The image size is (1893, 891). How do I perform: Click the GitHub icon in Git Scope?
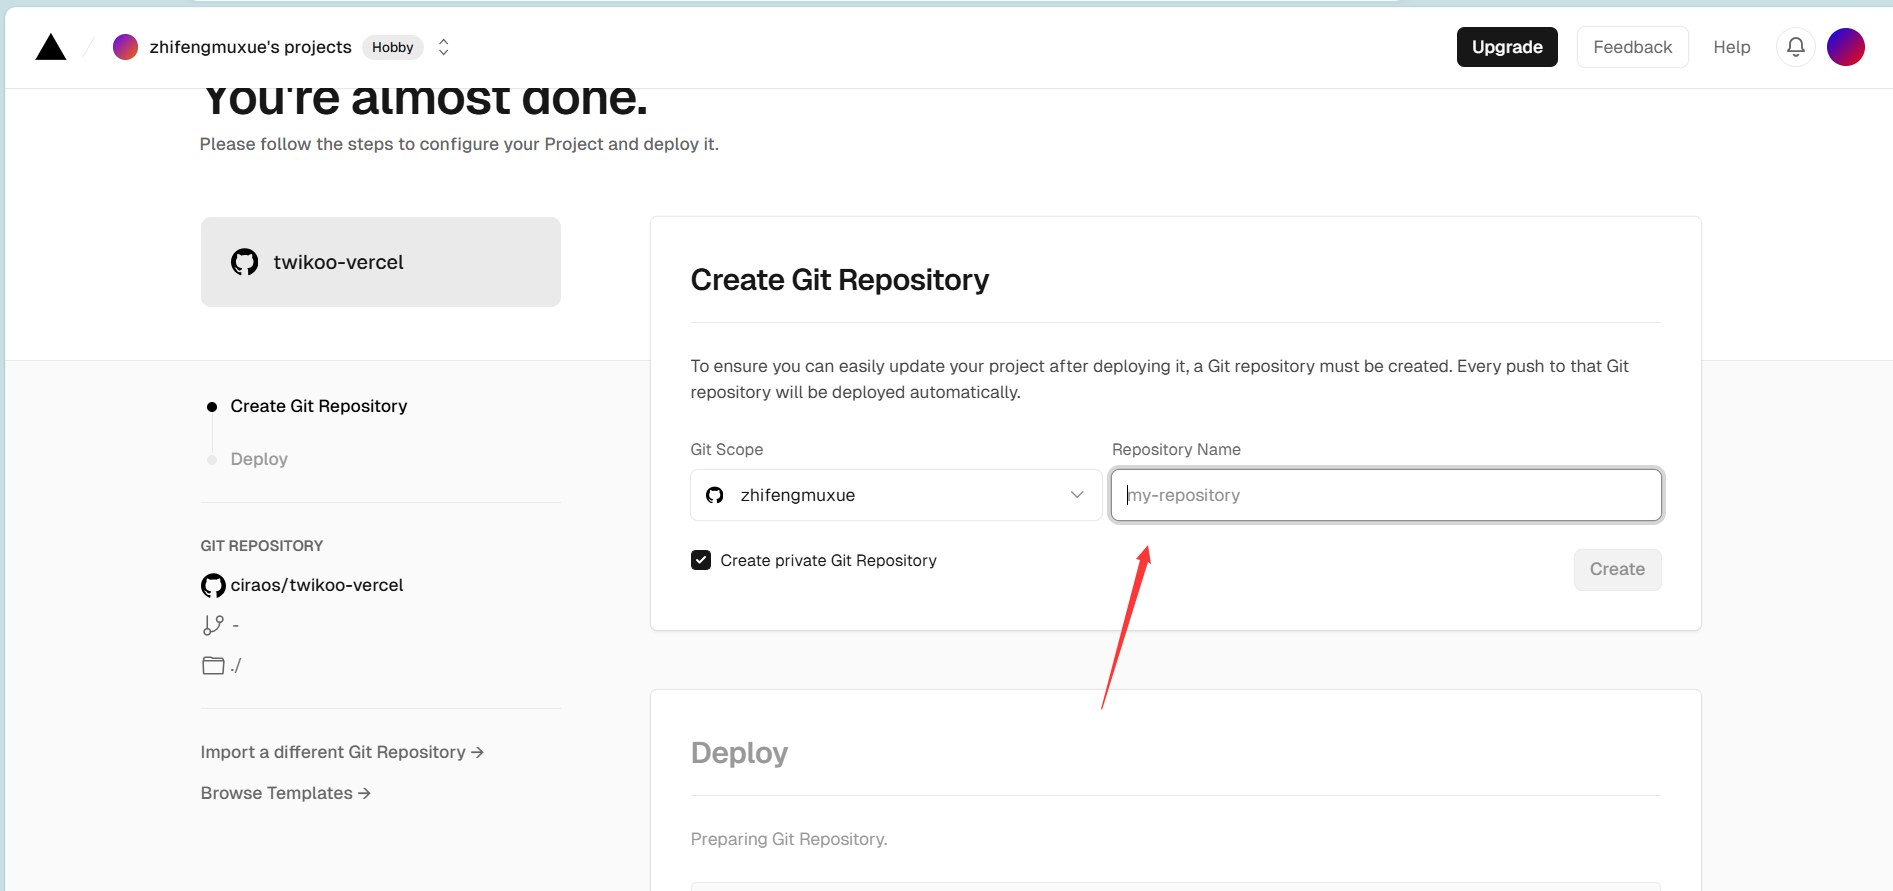coord(715,495)
